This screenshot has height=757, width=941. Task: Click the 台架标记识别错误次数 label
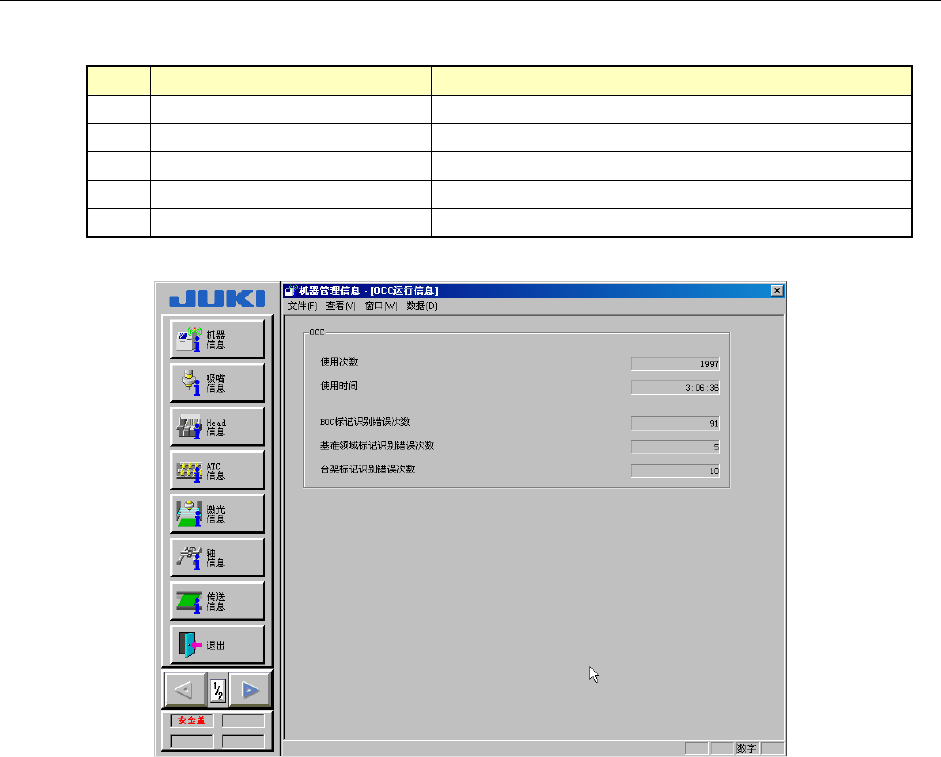point(367,469)
